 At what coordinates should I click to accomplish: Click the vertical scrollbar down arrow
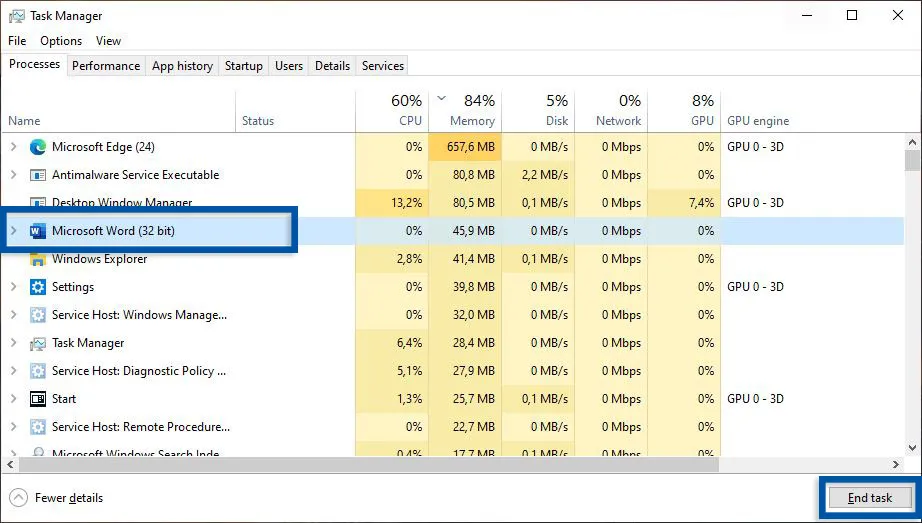(912, 448)
